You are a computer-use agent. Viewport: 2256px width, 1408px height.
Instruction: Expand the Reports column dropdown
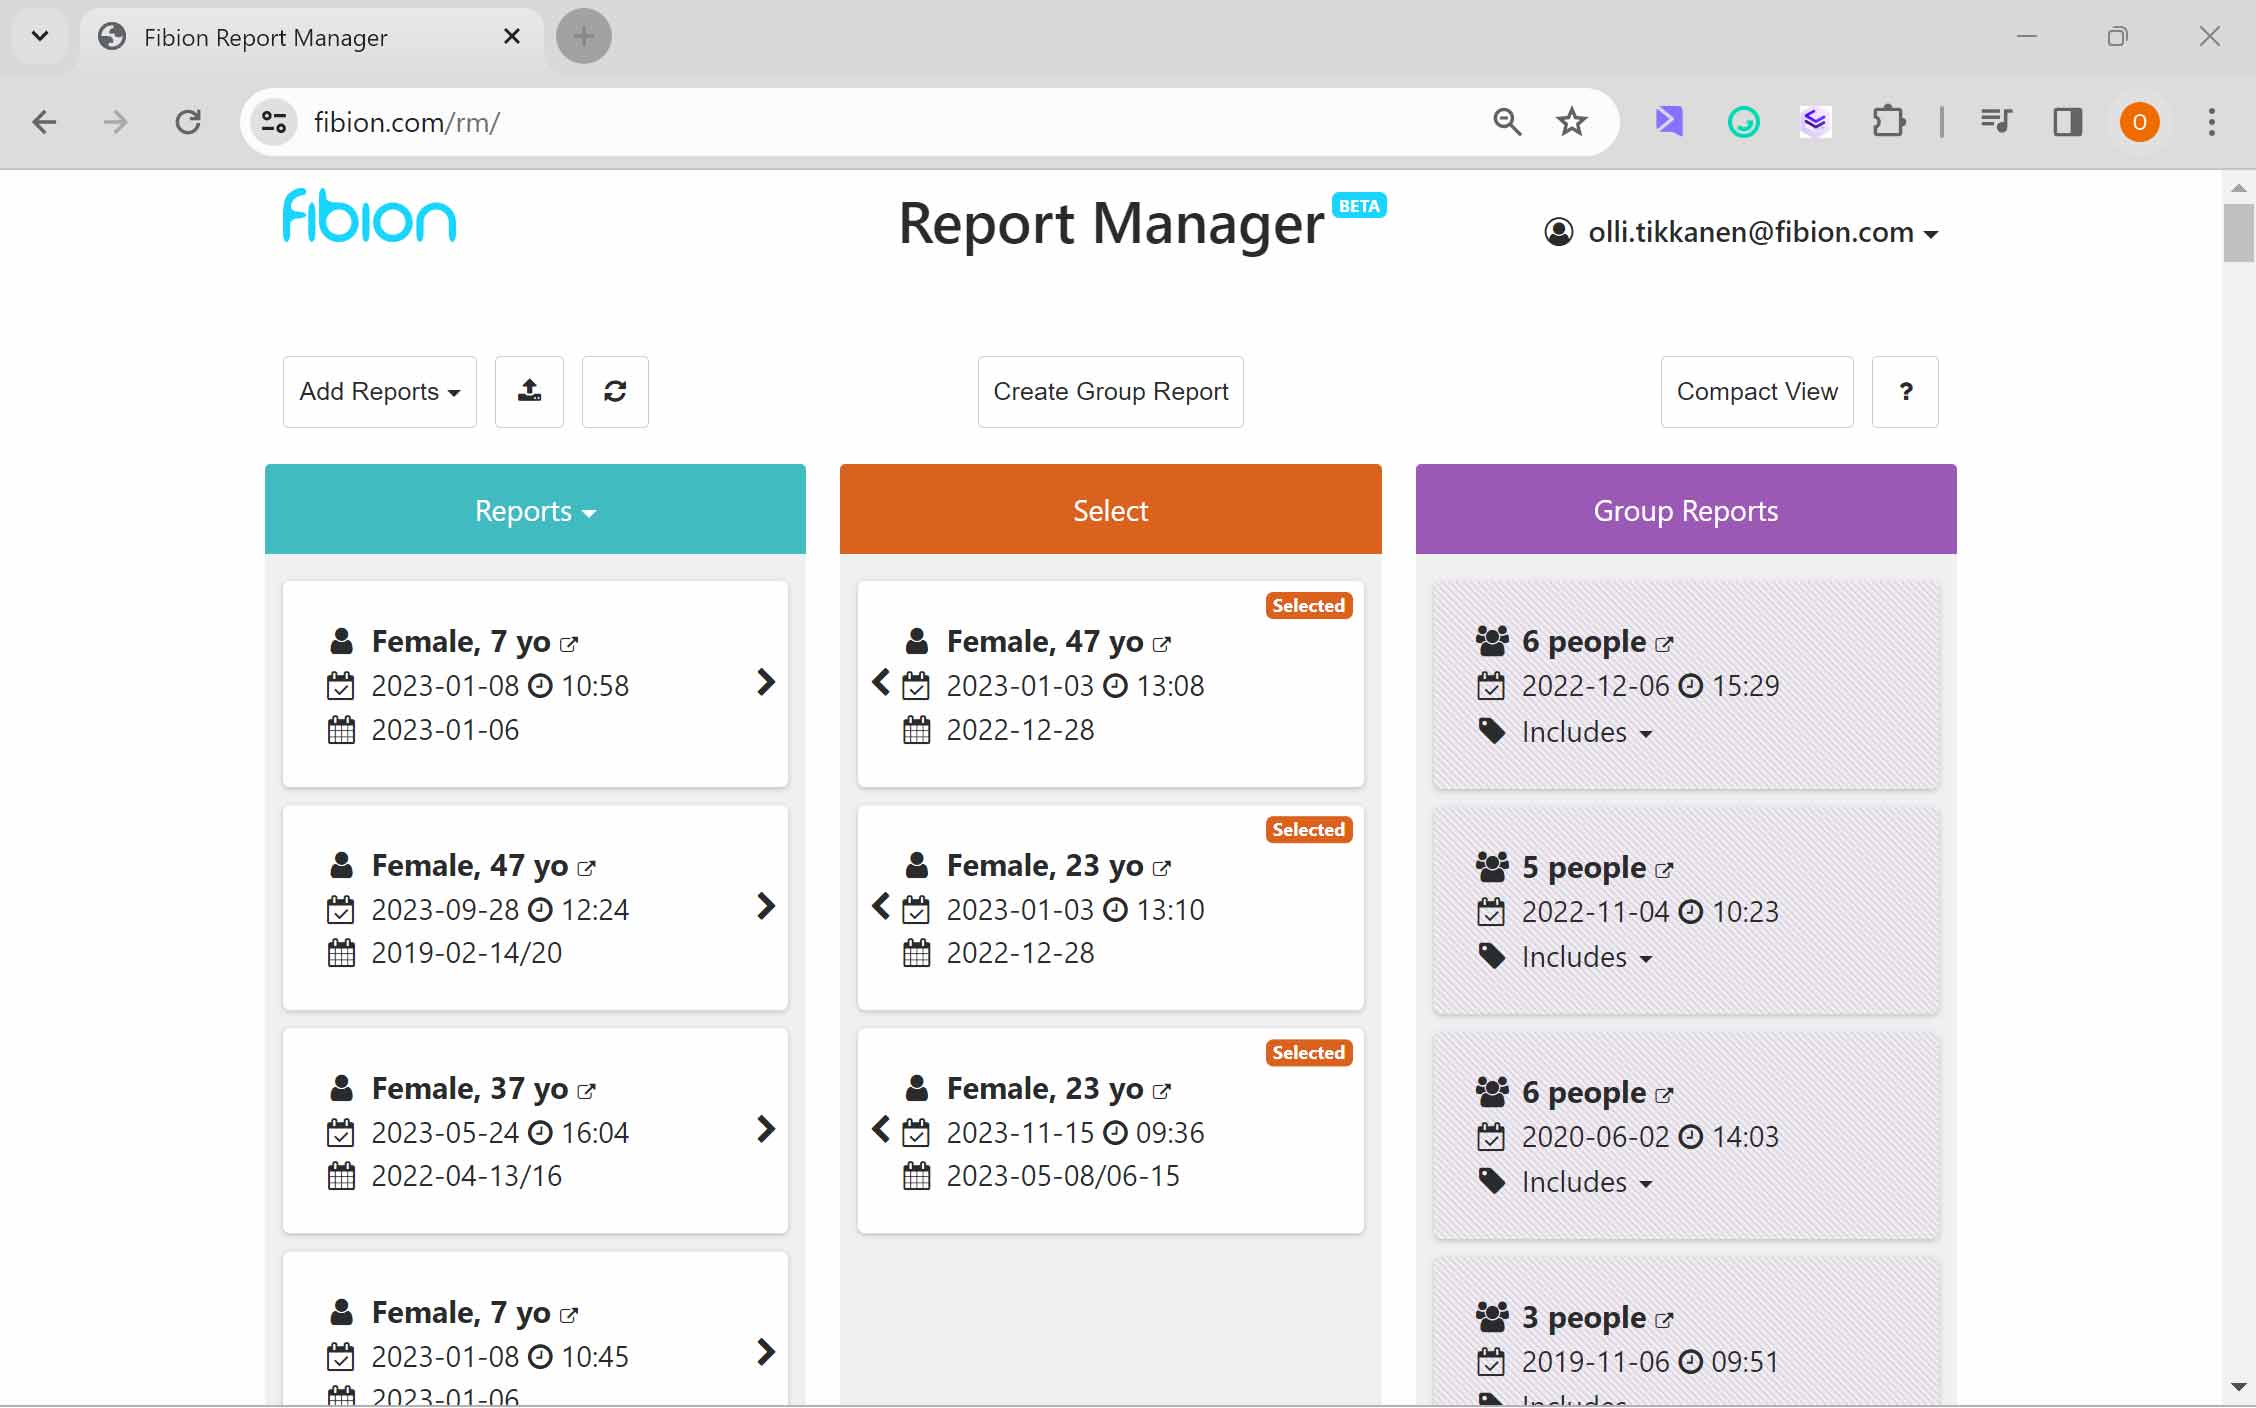tap(535, 511)
